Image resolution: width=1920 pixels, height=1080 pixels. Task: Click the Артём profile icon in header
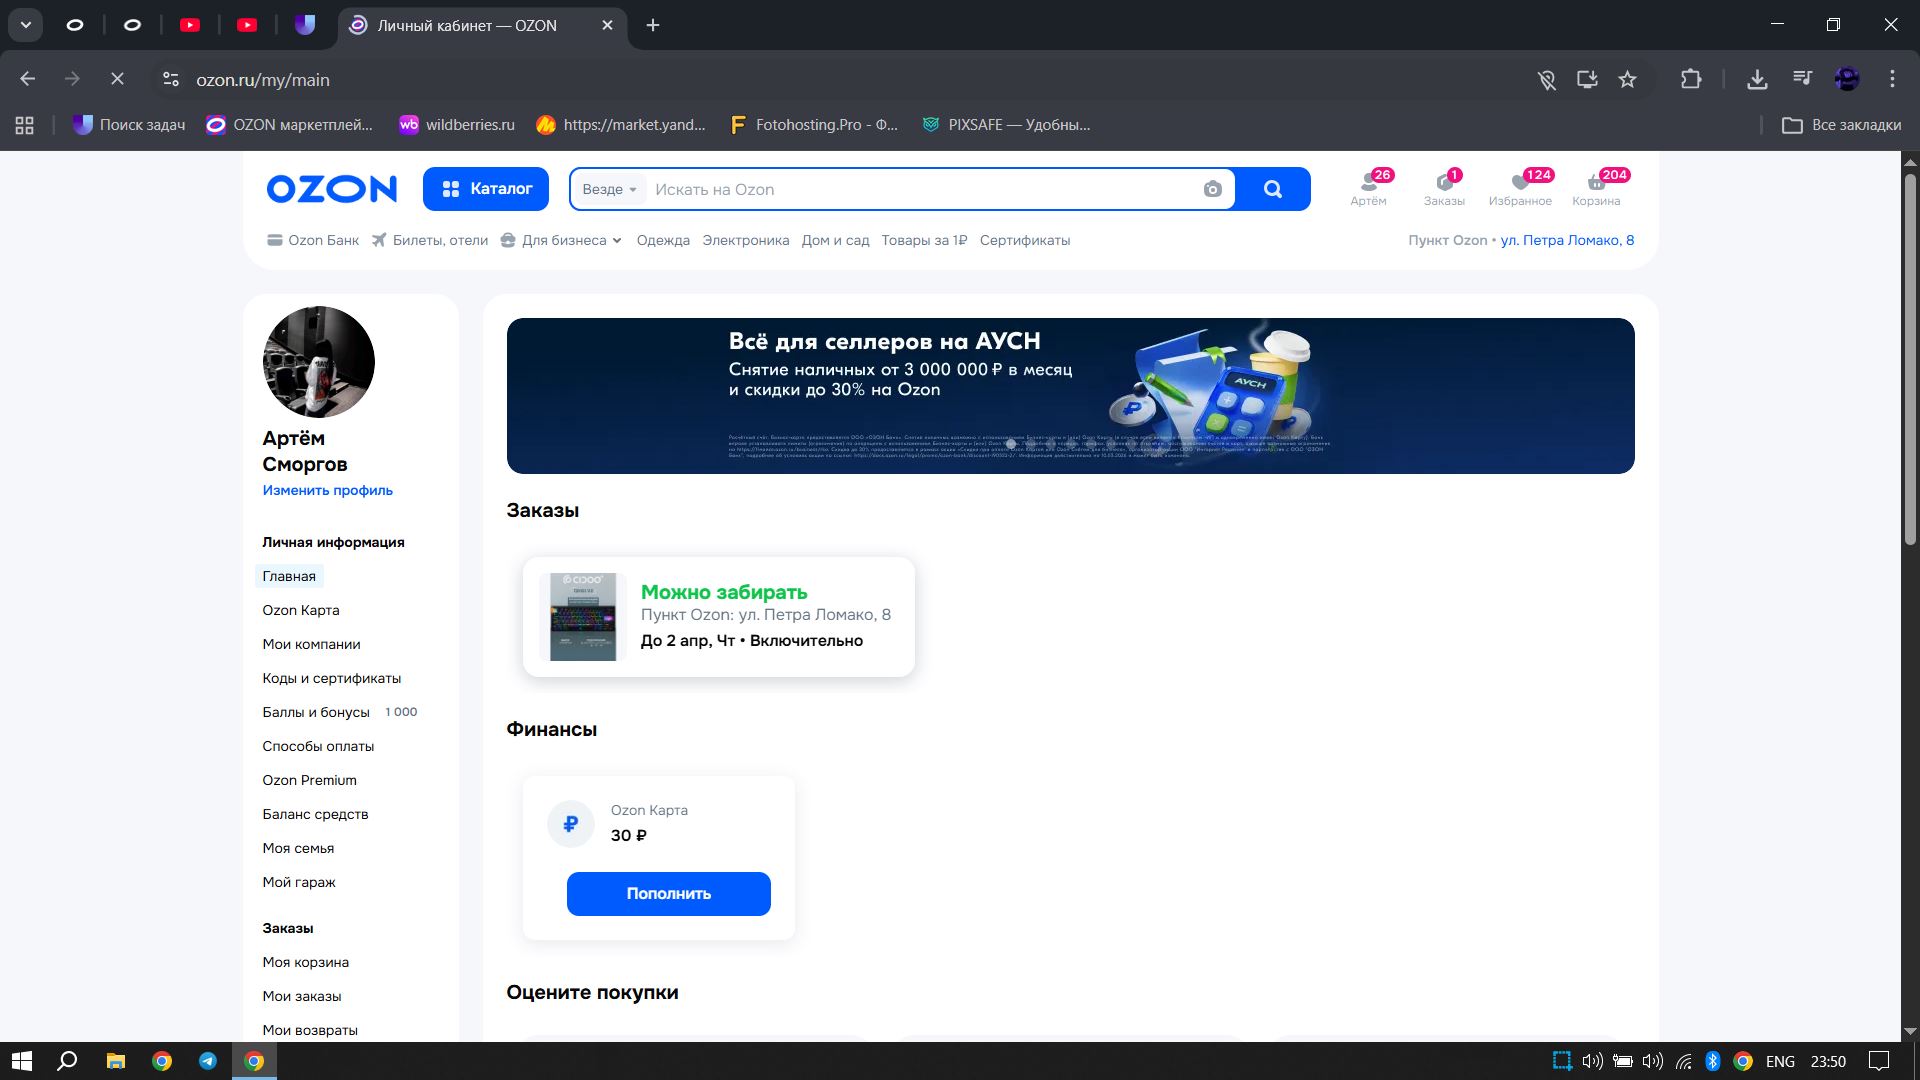[x=1368, y=187]
